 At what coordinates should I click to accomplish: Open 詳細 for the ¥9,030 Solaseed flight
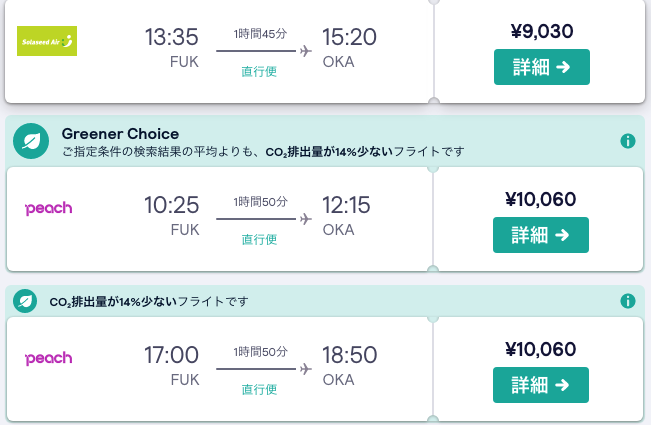pos(542,67)
